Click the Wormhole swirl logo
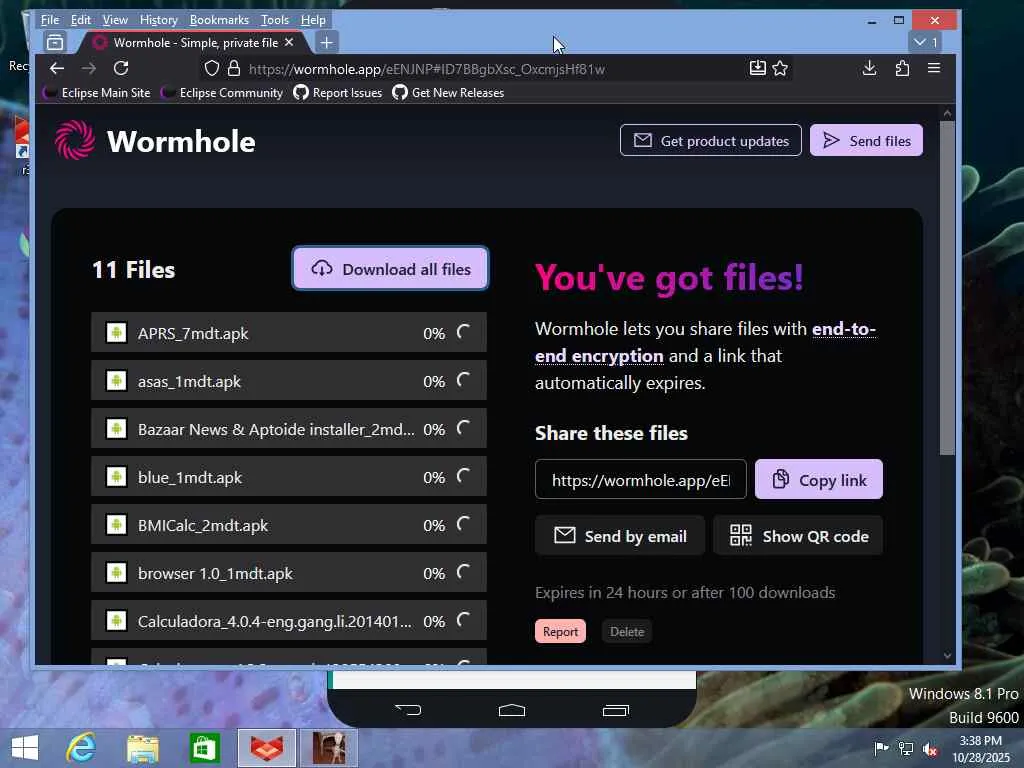Image resolution: width=1024 pixels, height=768 pixels. point(75,140)
